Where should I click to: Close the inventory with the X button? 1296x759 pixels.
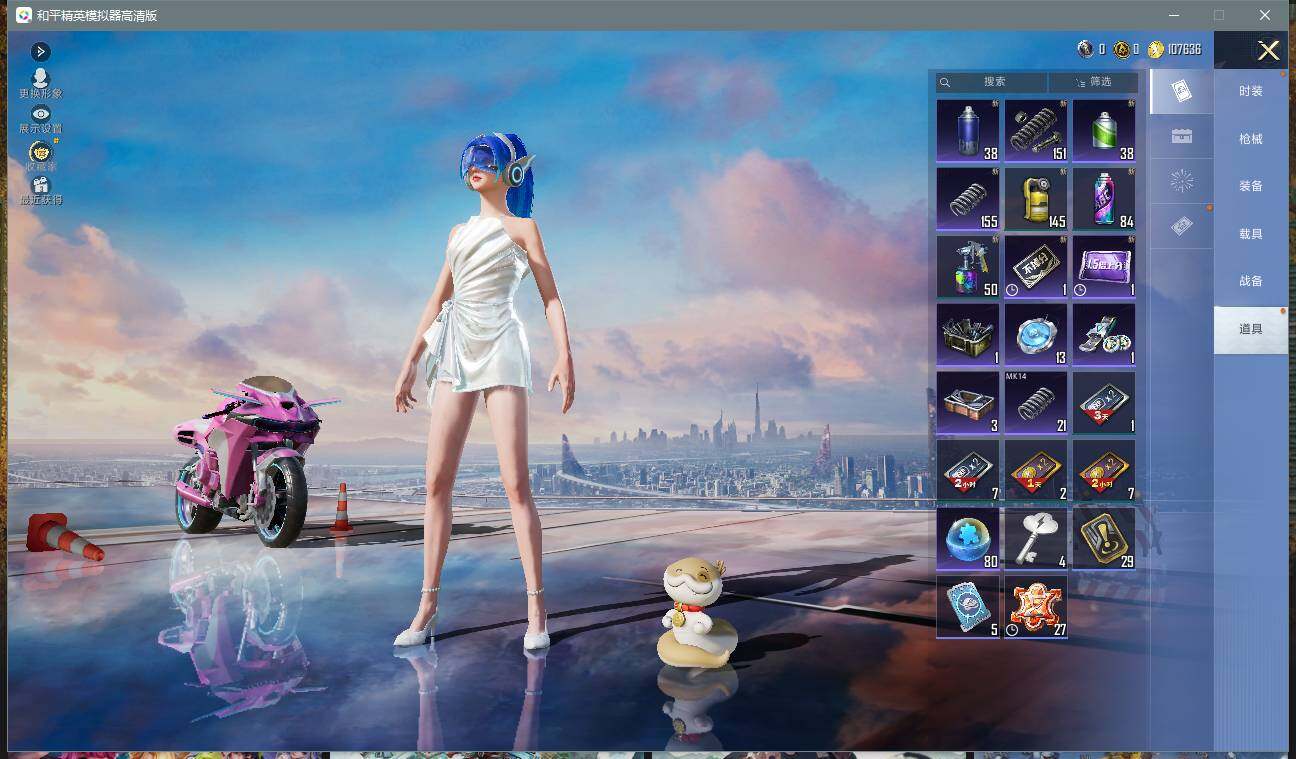pos(1268,51)
